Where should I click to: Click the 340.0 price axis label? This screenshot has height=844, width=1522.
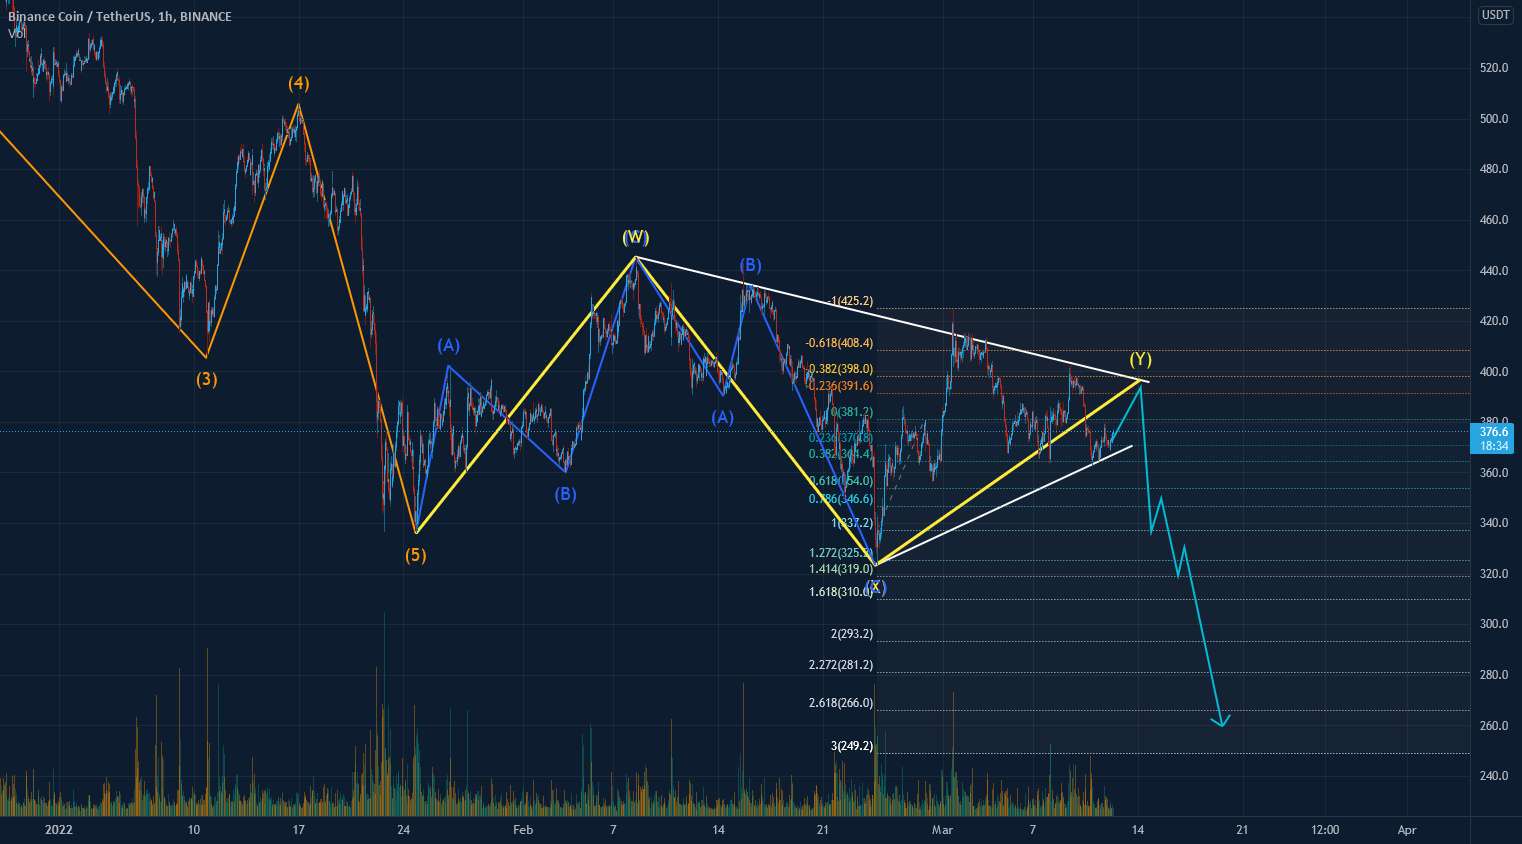tap(1494, 523)
